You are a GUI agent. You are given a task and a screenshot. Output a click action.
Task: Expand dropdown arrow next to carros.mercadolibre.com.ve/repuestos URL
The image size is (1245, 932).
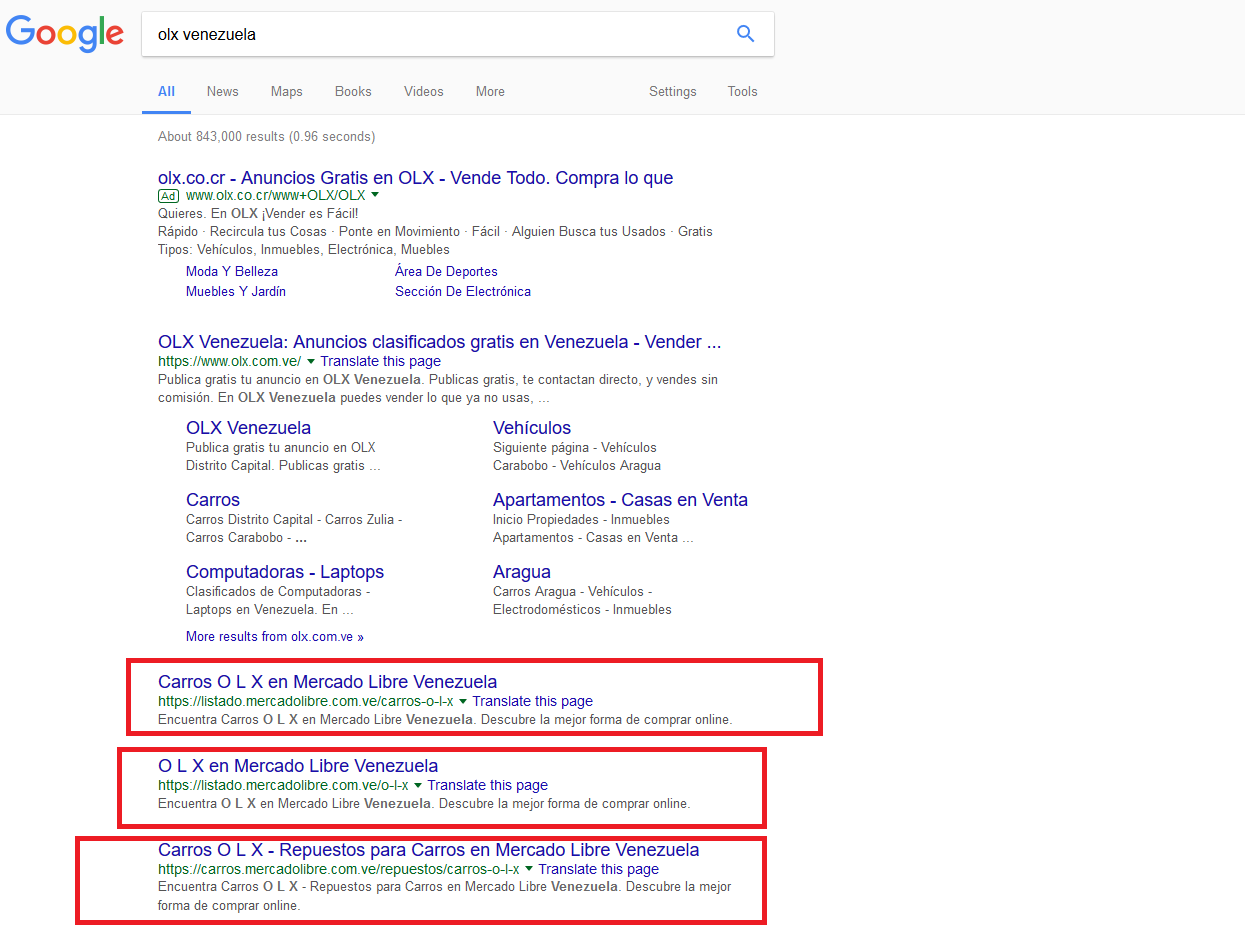click(x=529, y=869)
